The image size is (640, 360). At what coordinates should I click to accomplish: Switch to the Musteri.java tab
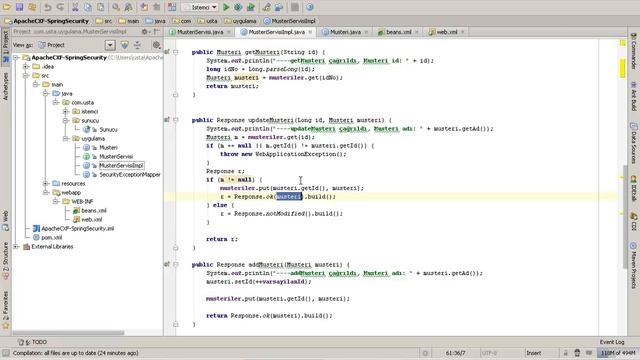point(345,32)
